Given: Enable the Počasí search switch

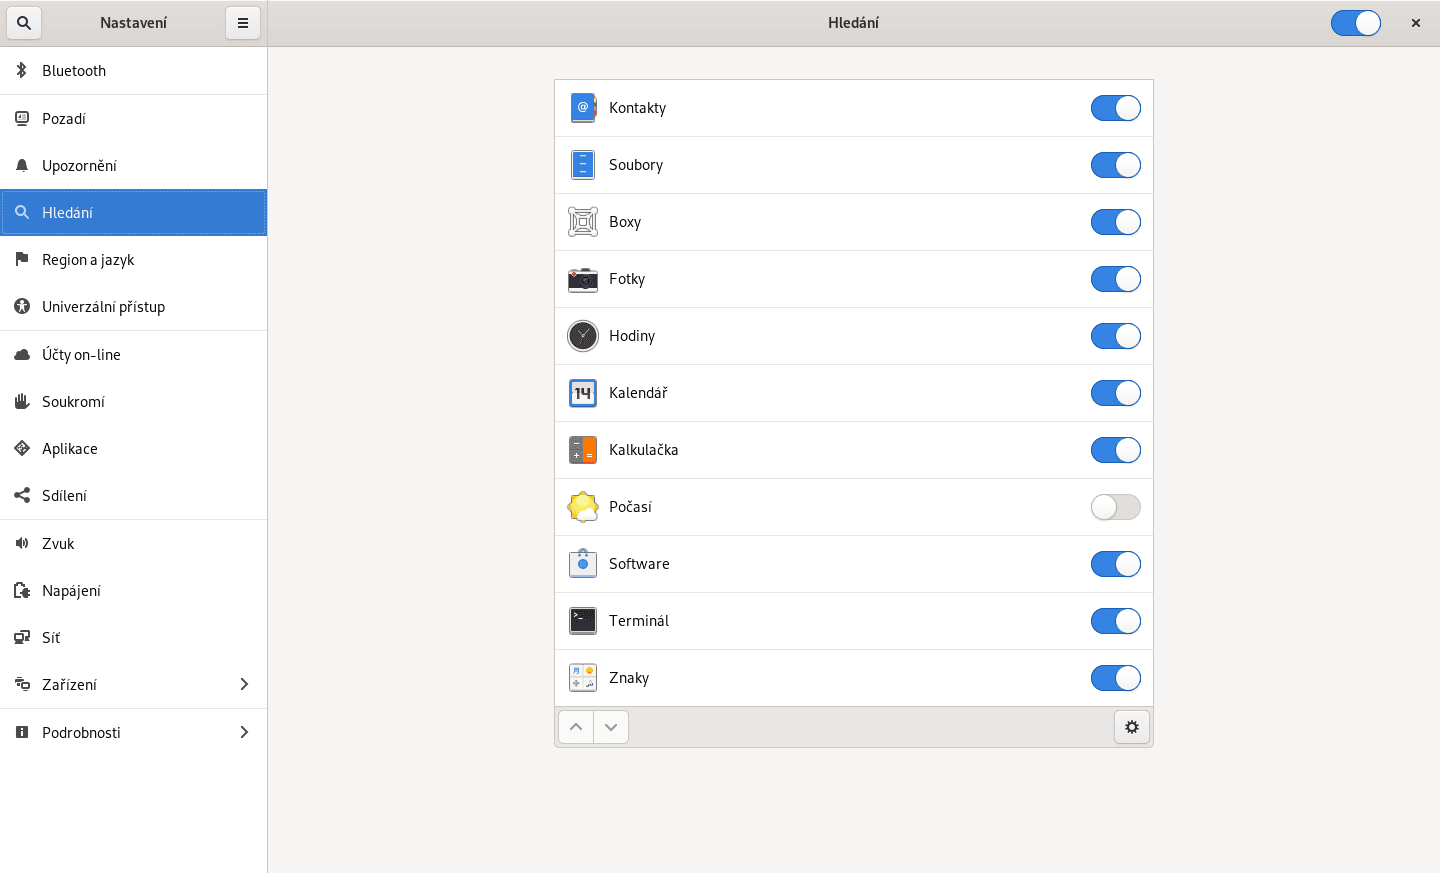Looking at the screenshot, I should [1115, 507].
